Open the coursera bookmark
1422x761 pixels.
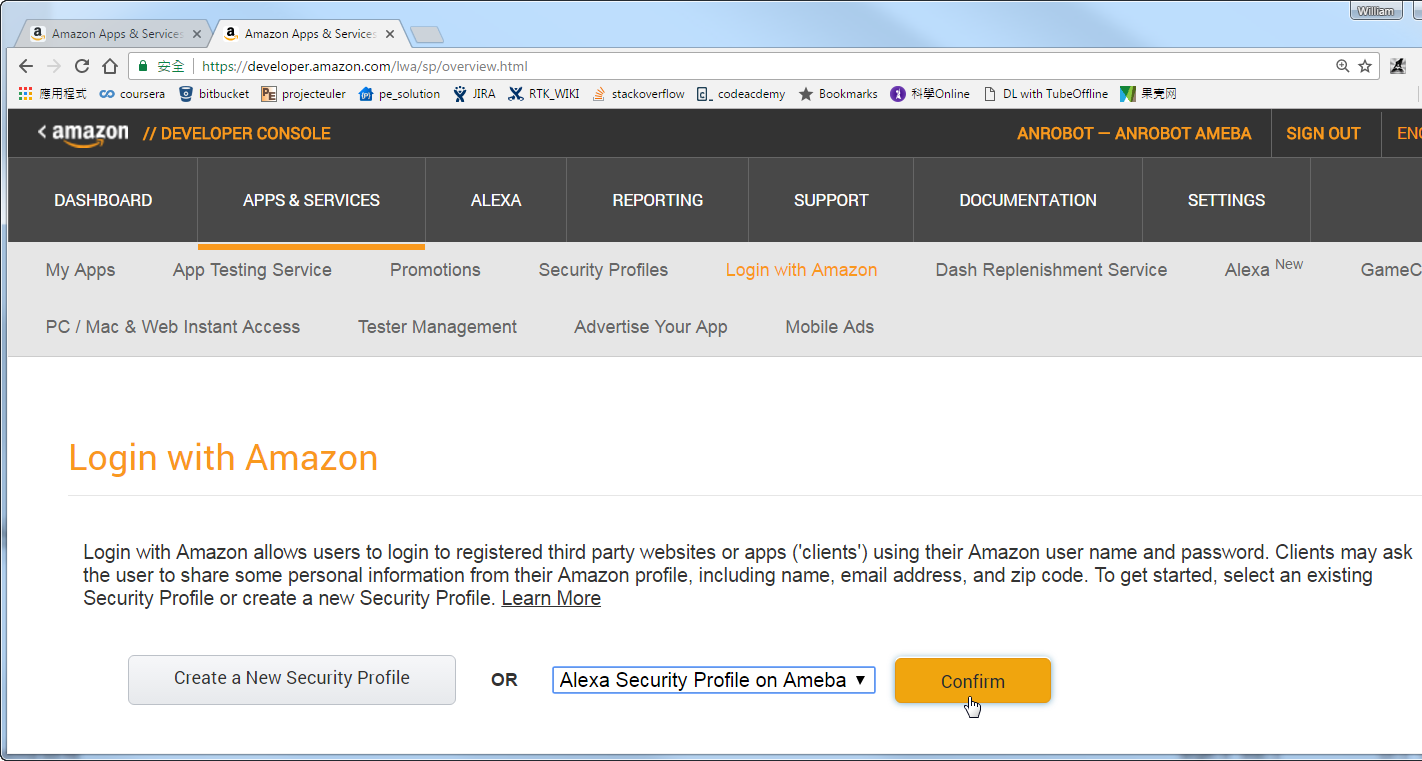point(130,94)
